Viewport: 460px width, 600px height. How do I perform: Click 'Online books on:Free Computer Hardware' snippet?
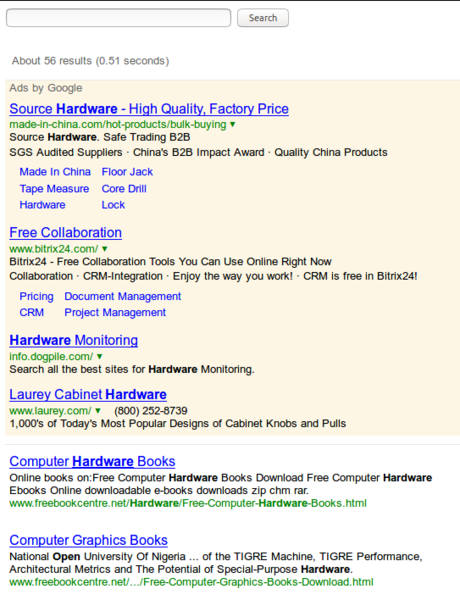[x=220, y=484]
